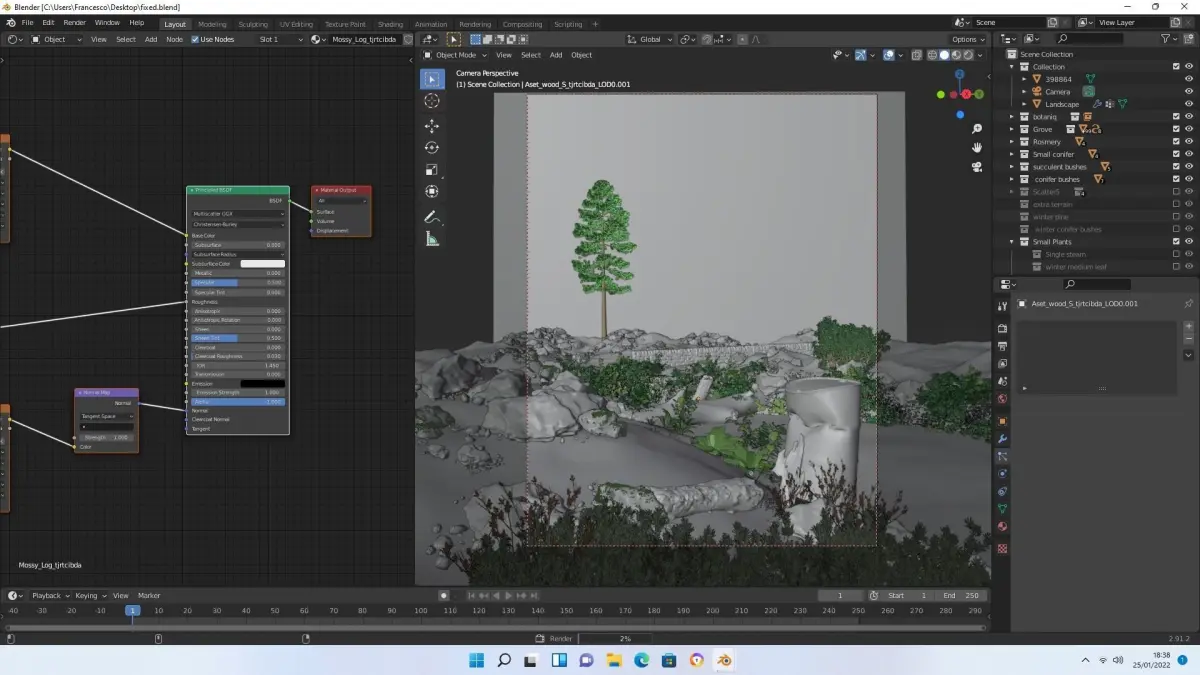Click the zoom magnifier icon in viewport
The image size is (1200, 675).
pos(977,129)
